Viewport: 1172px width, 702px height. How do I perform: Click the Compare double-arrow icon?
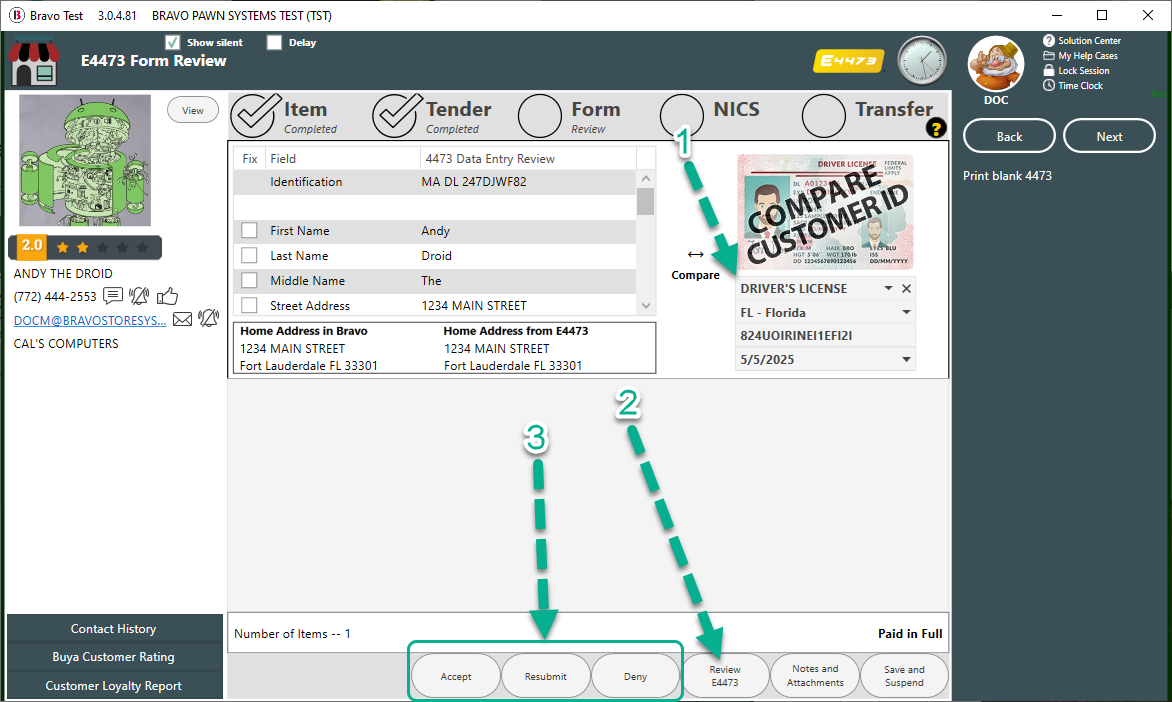coord(695,255)
